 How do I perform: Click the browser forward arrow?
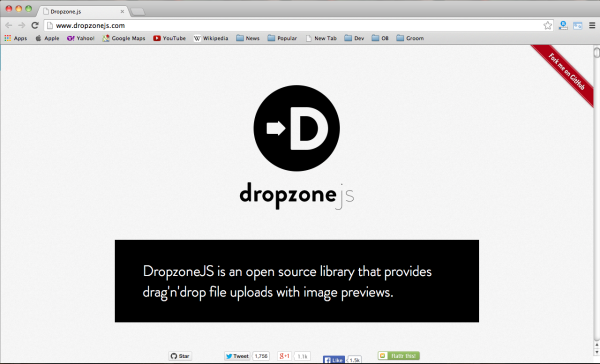[x=21, y=26]
